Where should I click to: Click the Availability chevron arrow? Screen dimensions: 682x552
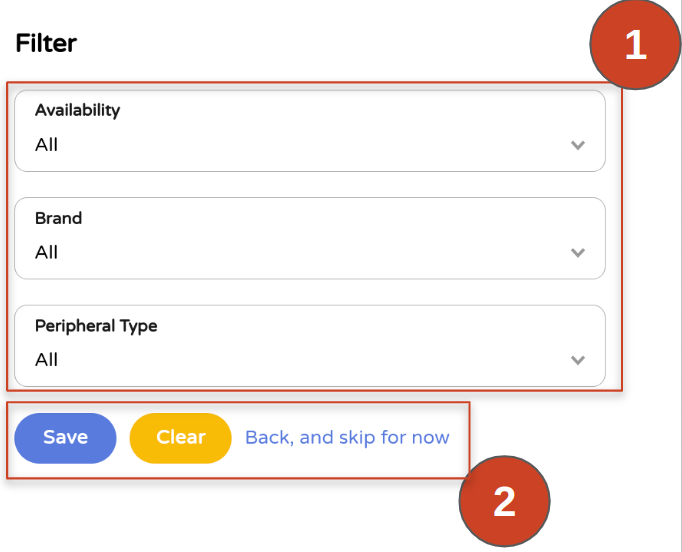tap(577, 145)
